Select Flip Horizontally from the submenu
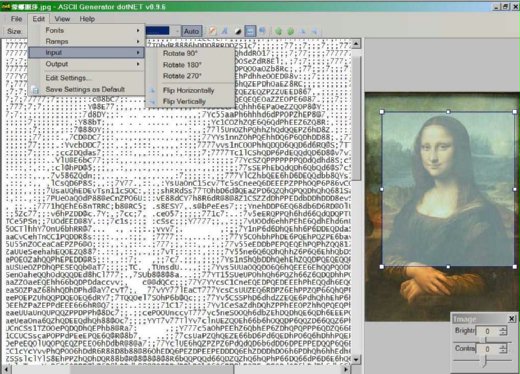 (x=189, y=90)
